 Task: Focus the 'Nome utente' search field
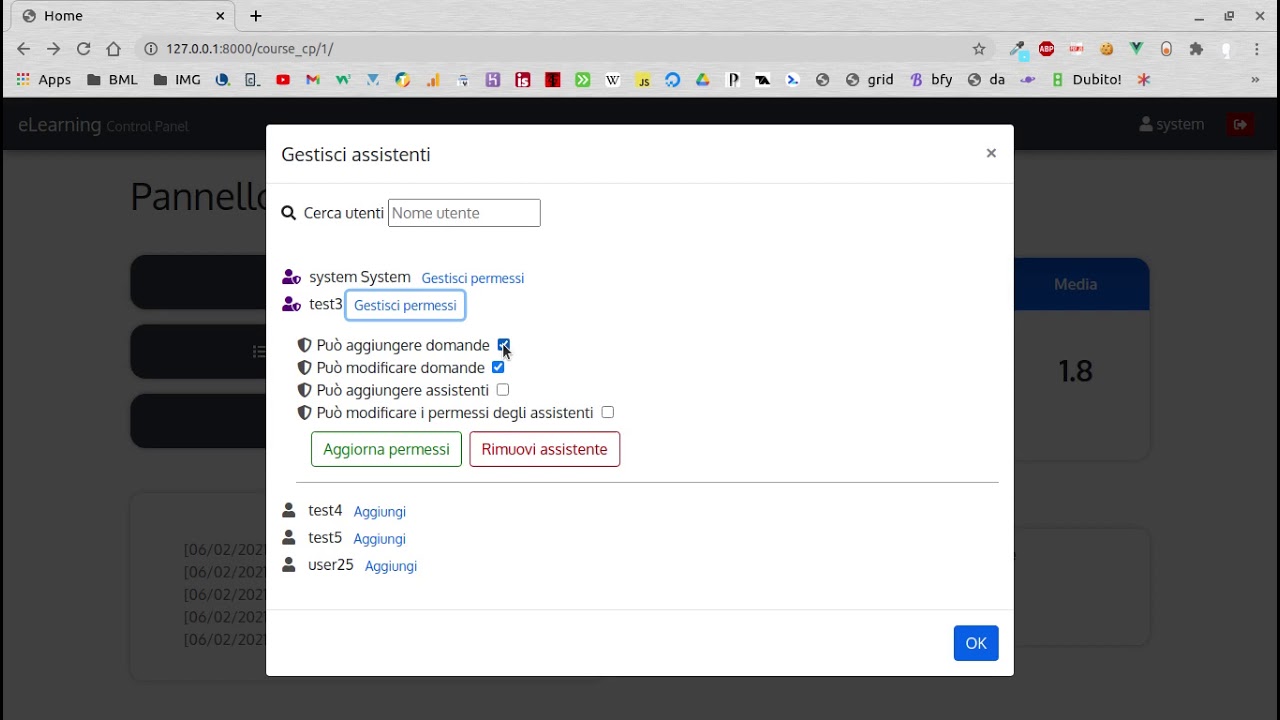click(x=464, y=213)
